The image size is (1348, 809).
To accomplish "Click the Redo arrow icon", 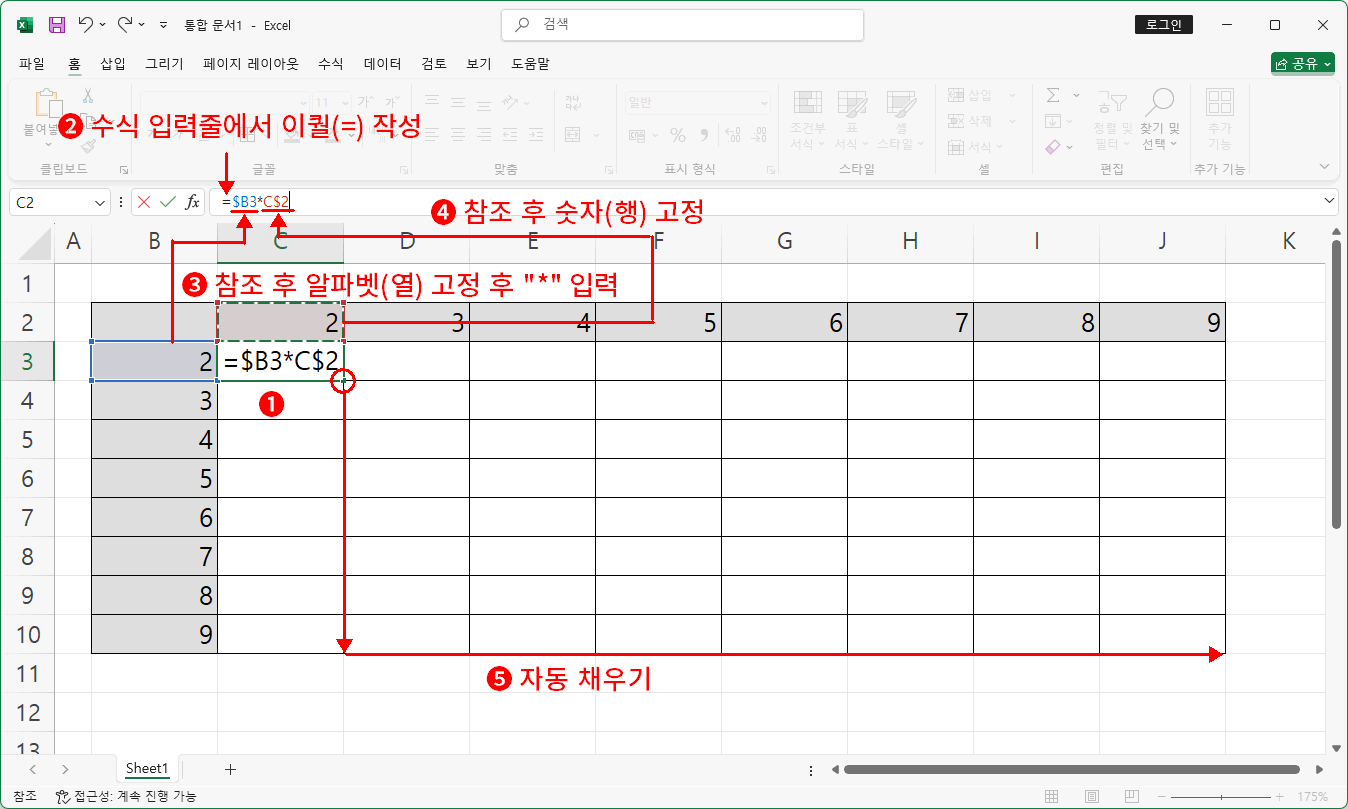I will (125, 24).
